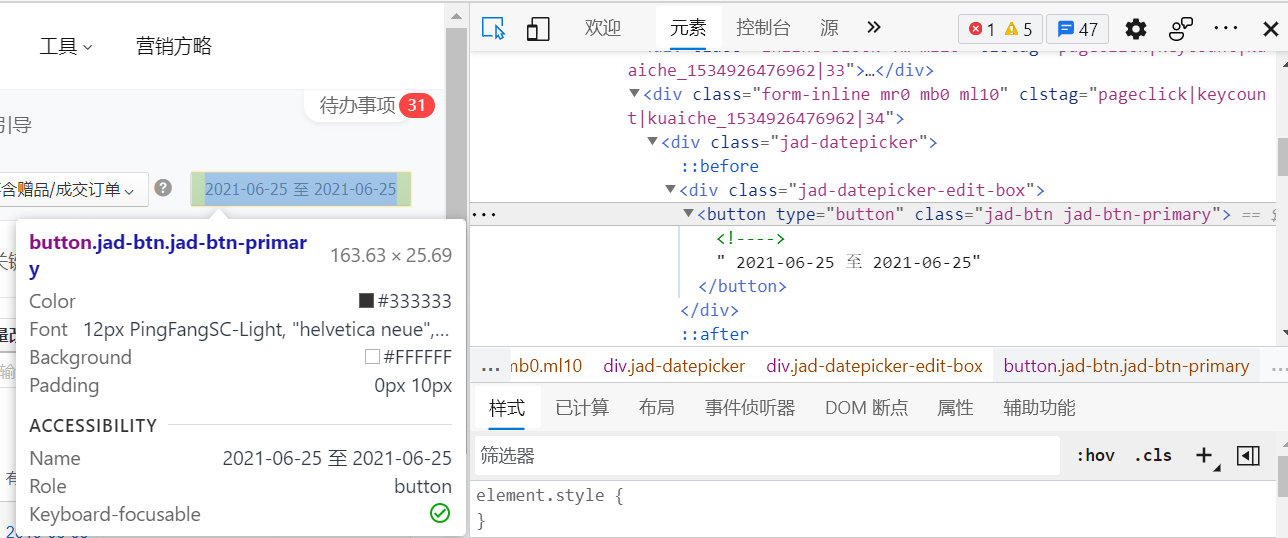Viewport: 1288px width, 538px height.
Task: Toggle .cls class editor
Action: click(1153, 455)
